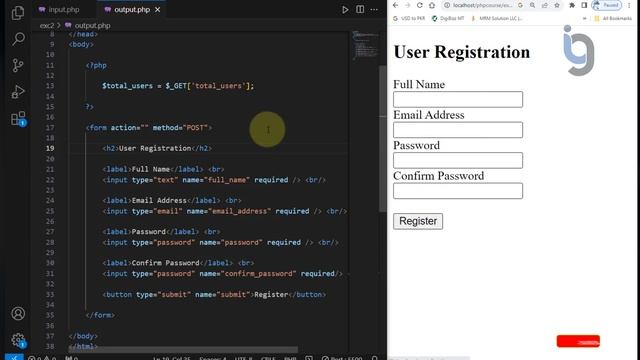Open the Search view in activity bar
Screen dimensions: 640x360
[x=18, y=39]
